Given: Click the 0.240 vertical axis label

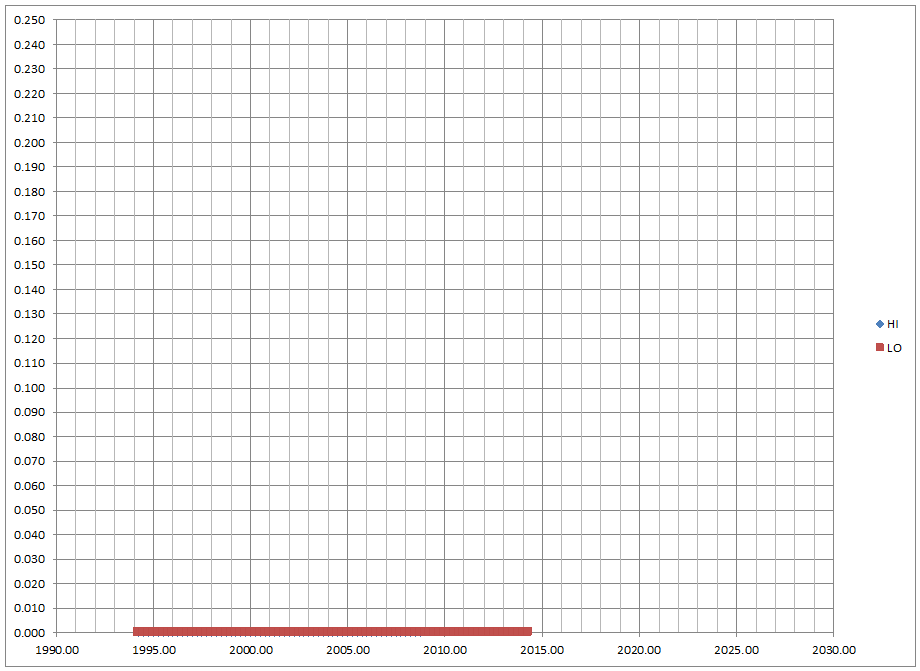Looking at the screenshot, I should click(29, 45).
